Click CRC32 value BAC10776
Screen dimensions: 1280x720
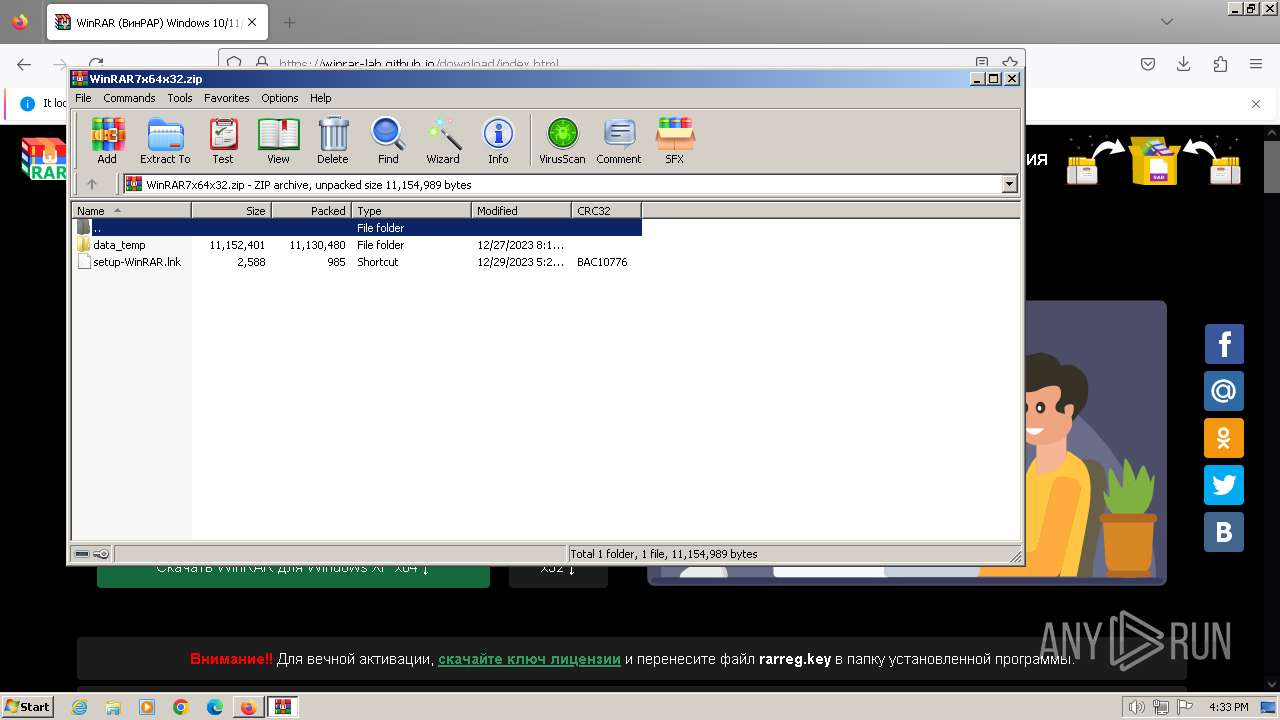[602, 262]
